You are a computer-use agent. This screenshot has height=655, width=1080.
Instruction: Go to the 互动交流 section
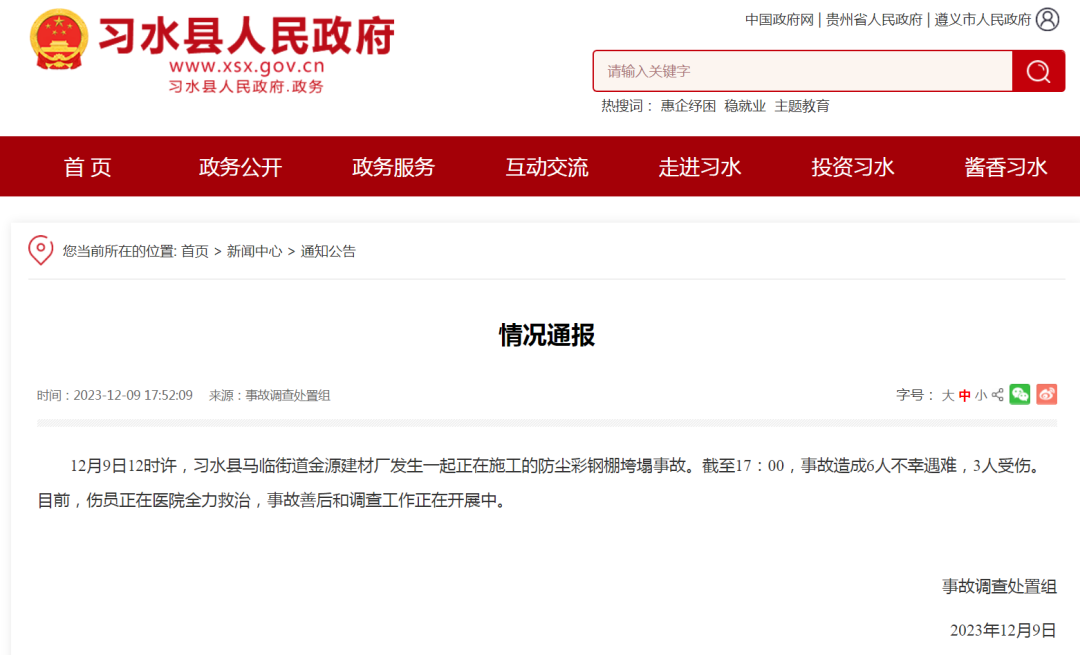547,167
